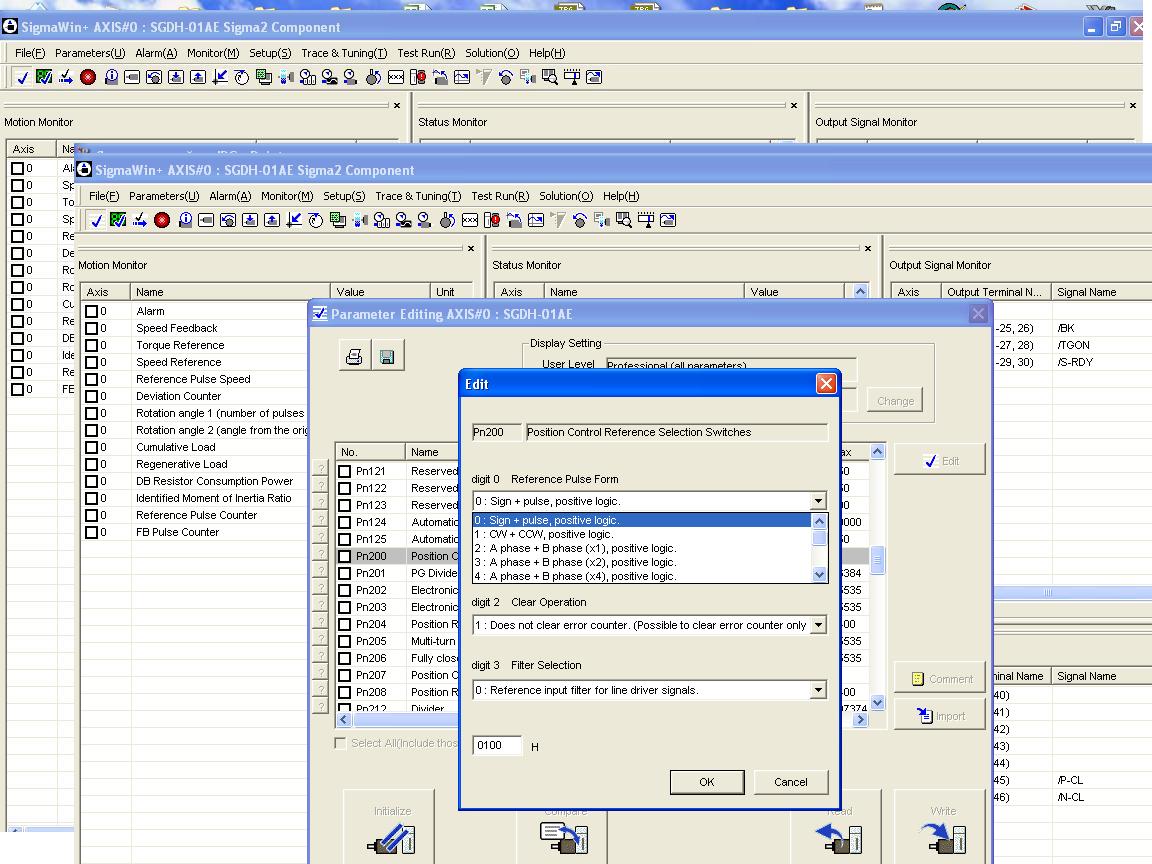Collapse the Reference Pulse Form dropdown arrow
This screenshot has width=1152, height=864.
818,501
